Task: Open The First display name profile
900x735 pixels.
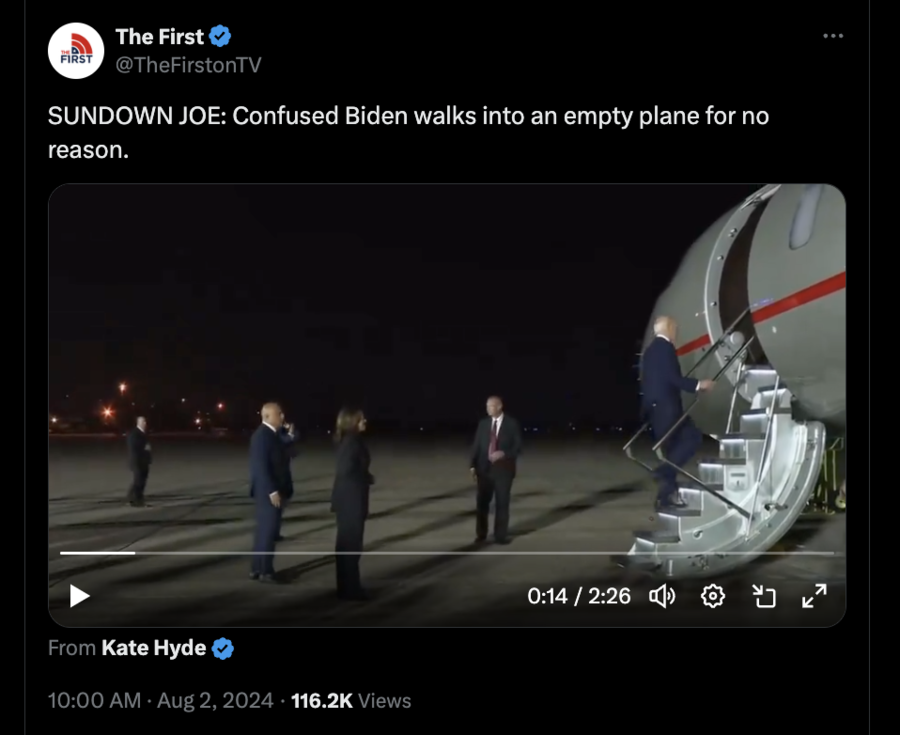Action: click(160, 37)
